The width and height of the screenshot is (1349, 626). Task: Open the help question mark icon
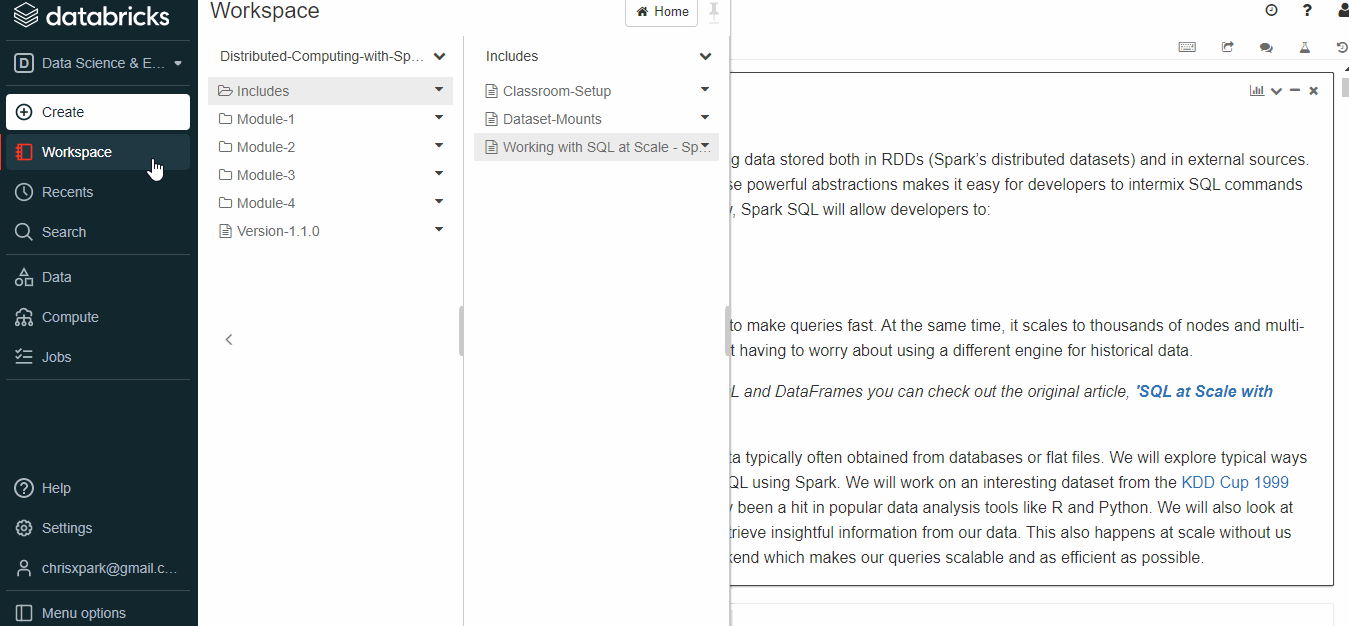[x=1307, y=10]
